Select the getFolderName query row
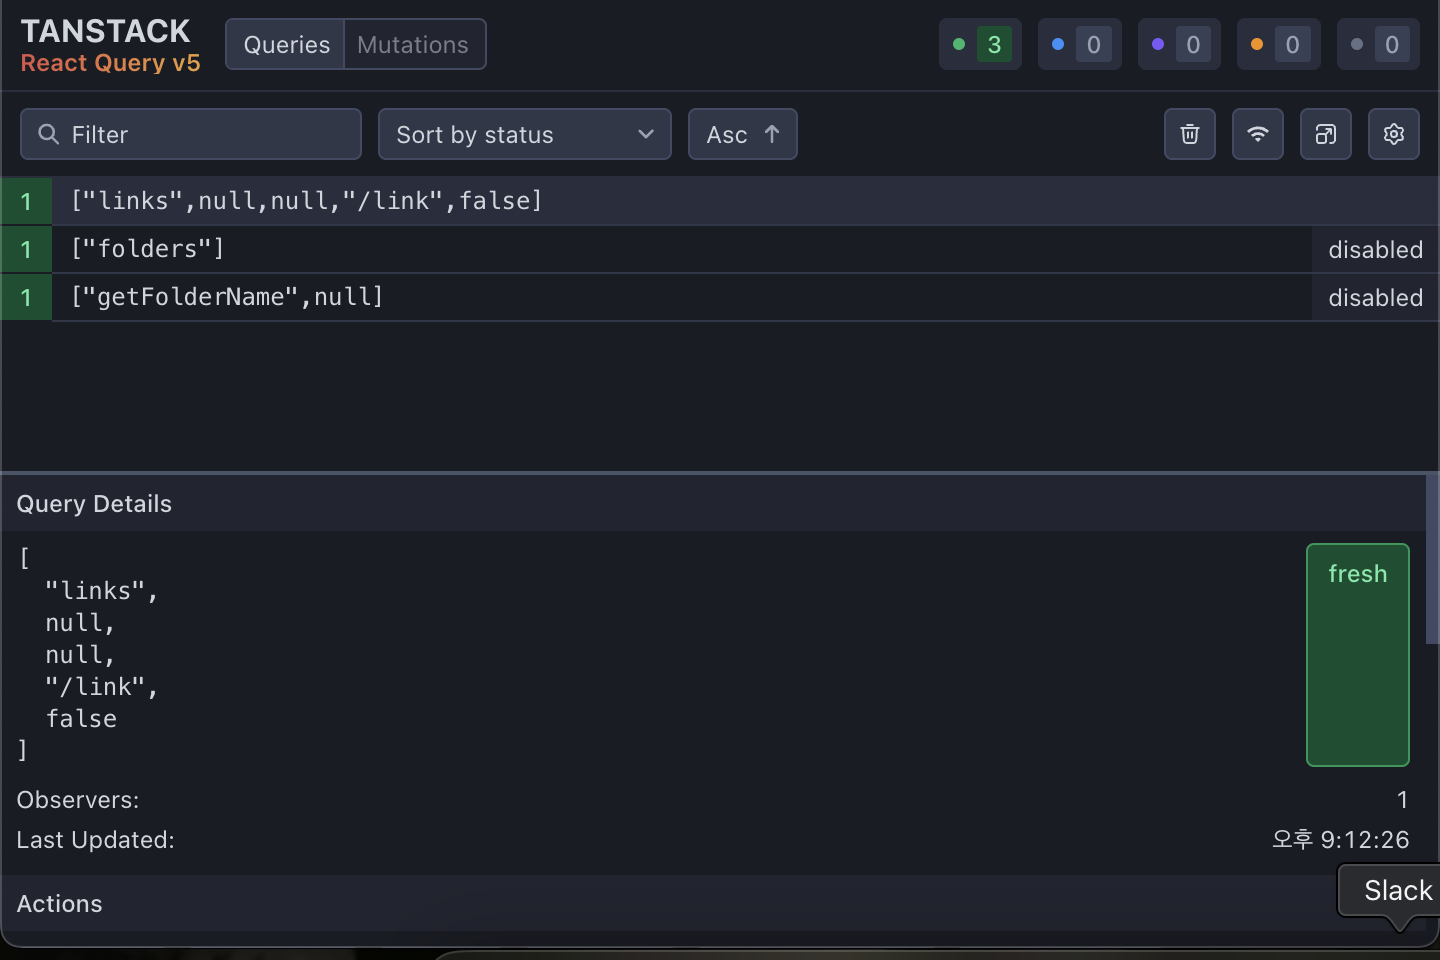The width and height of the screenshot is (1440, 960). point(720,297)
